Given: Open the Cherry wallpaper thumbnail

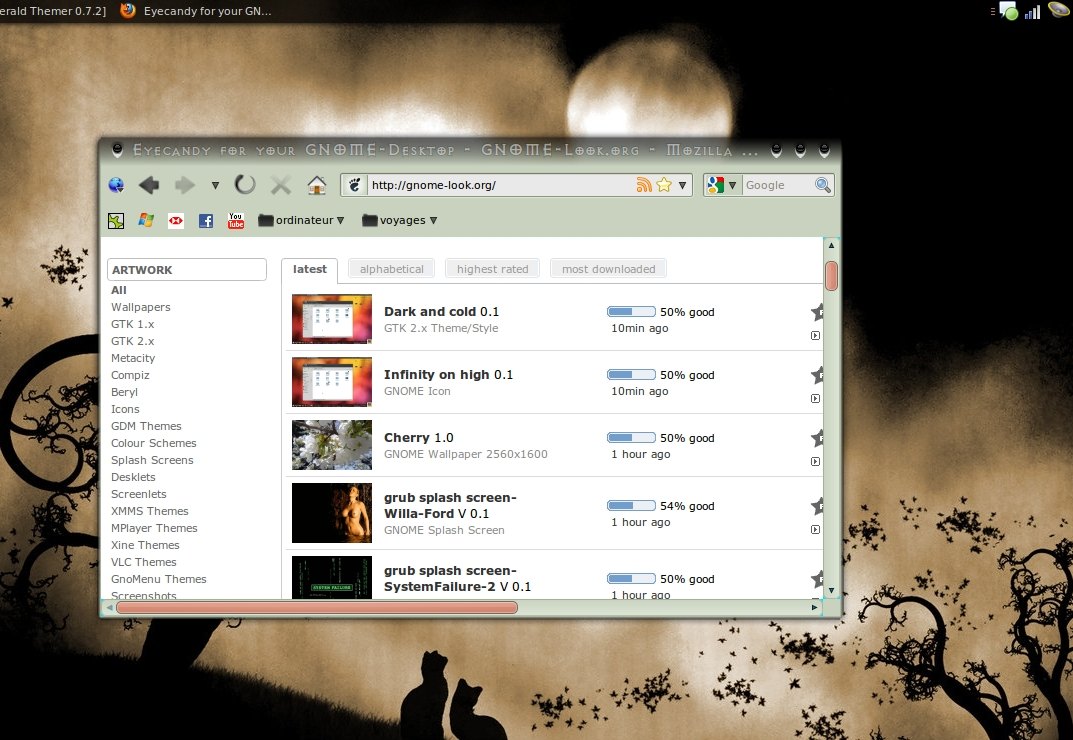Looking at the screenshot, I should 332,445.
